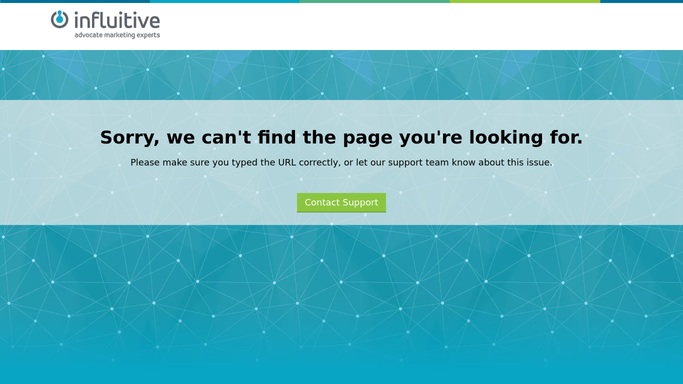Click the 'Please make sure you typed' sentence
The width and height of the screenshot is (683, 384).
342,162
